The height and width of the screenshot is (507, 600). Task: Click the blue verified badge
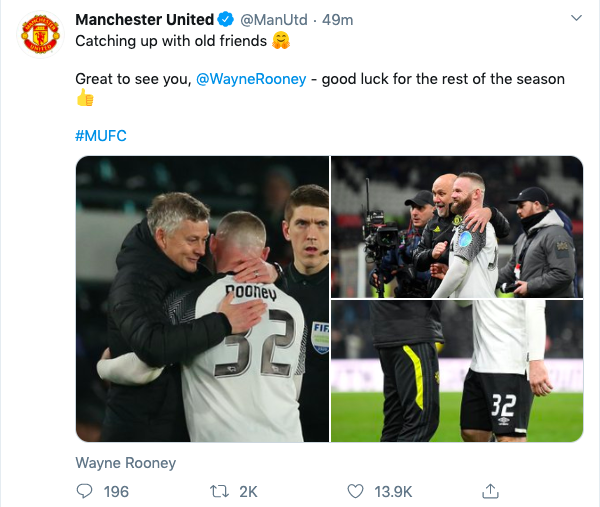pyautogui.click(x=227, y=20)
